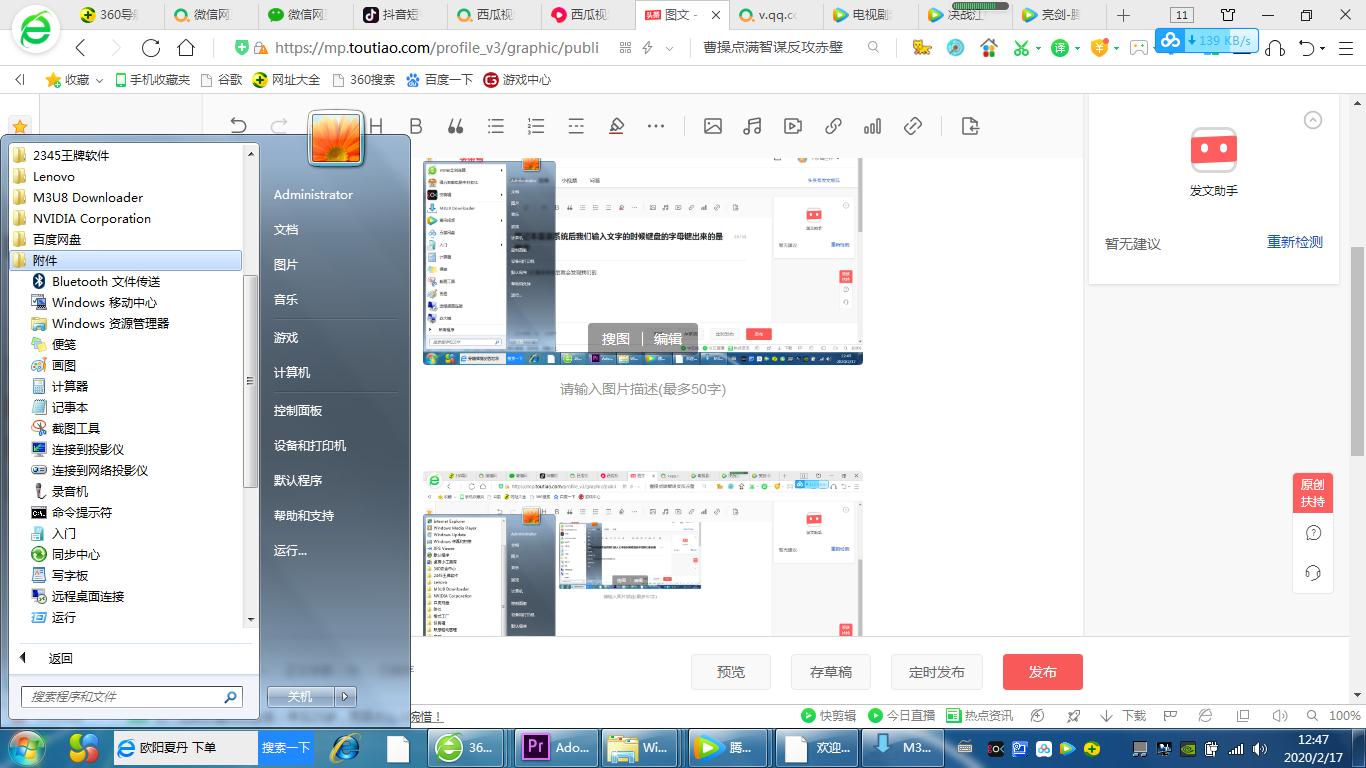Switch to the 360导航 browser tab
This screenshot has height=768, width=1366.
coord(114,15)
